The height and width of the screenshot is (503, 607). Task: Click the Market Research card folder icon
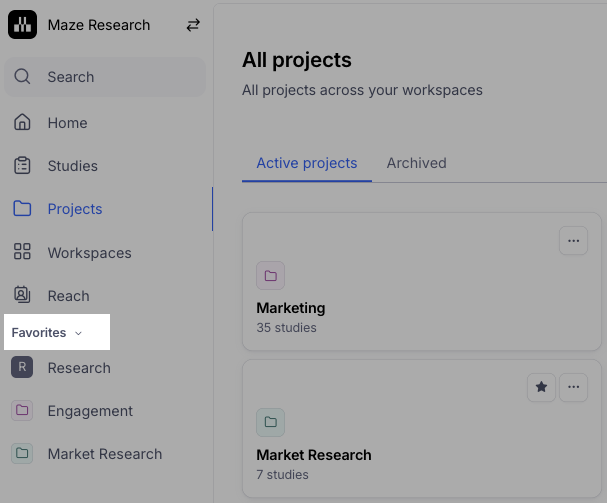[x=271, y=422]
